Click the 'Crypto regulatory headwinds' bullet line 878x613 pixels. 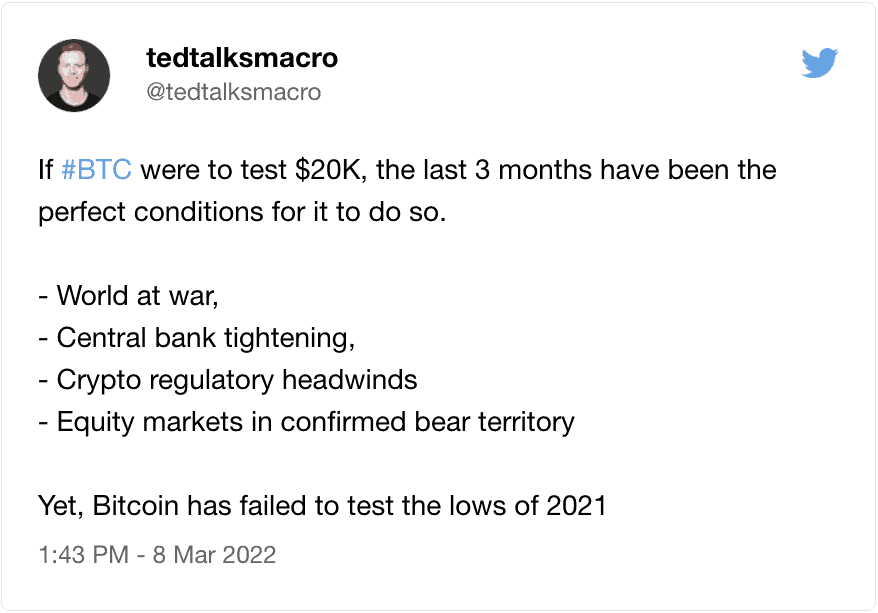point(228,380)
